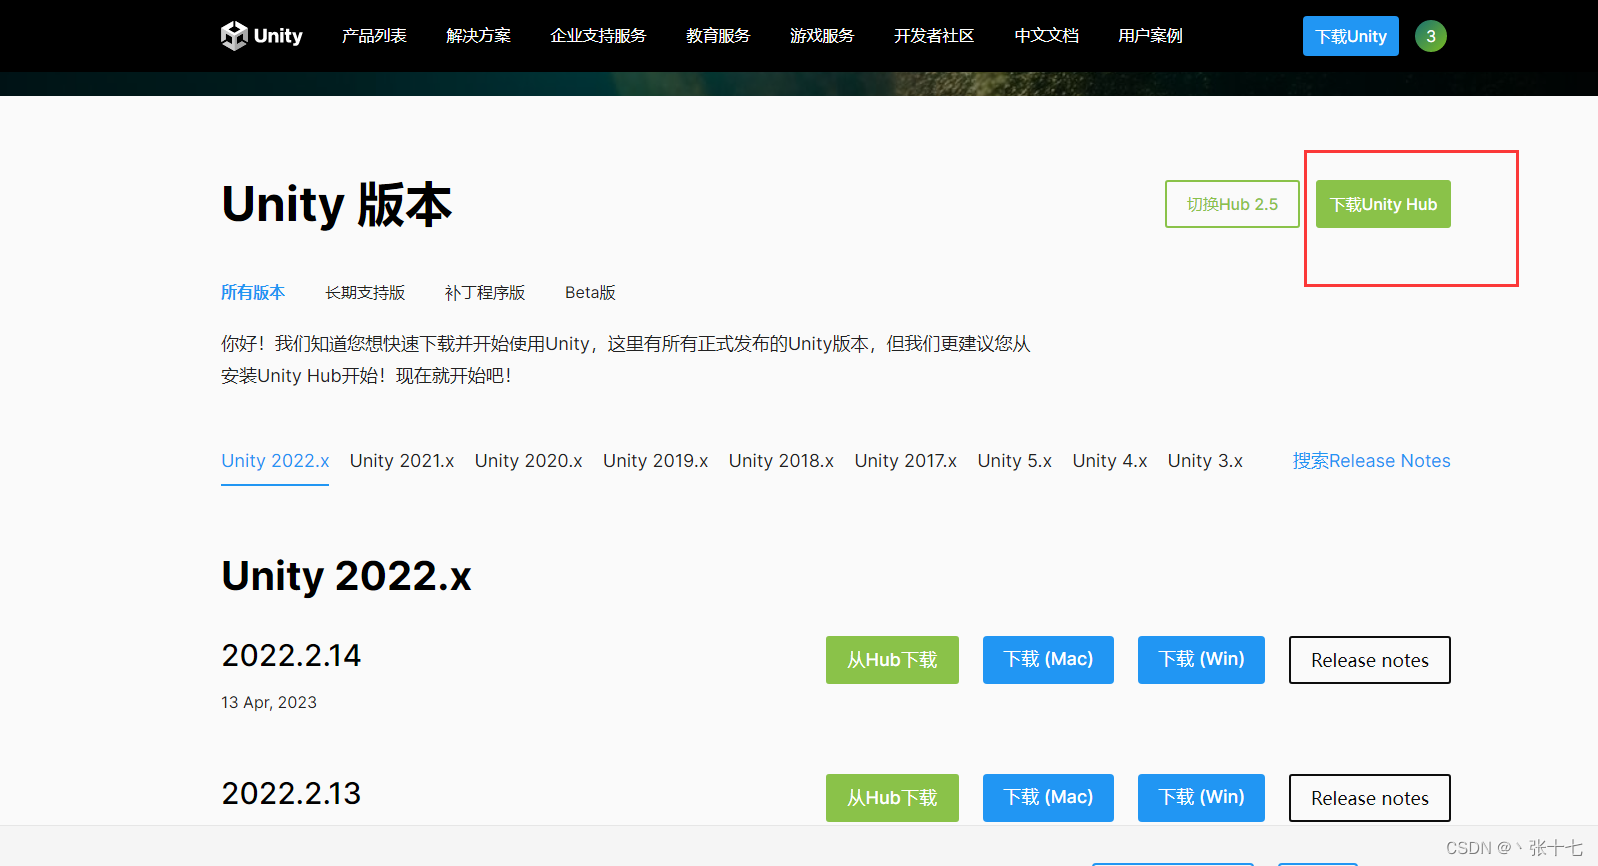Switch to the Unity 2017.x tab
The height and width of the screenshot is (866, 1598).
click(x=905, y=461)
